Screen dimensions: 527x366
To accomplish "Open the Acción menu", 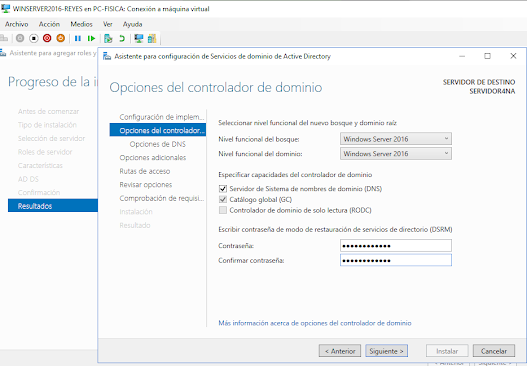I will [x=49, y=24].
